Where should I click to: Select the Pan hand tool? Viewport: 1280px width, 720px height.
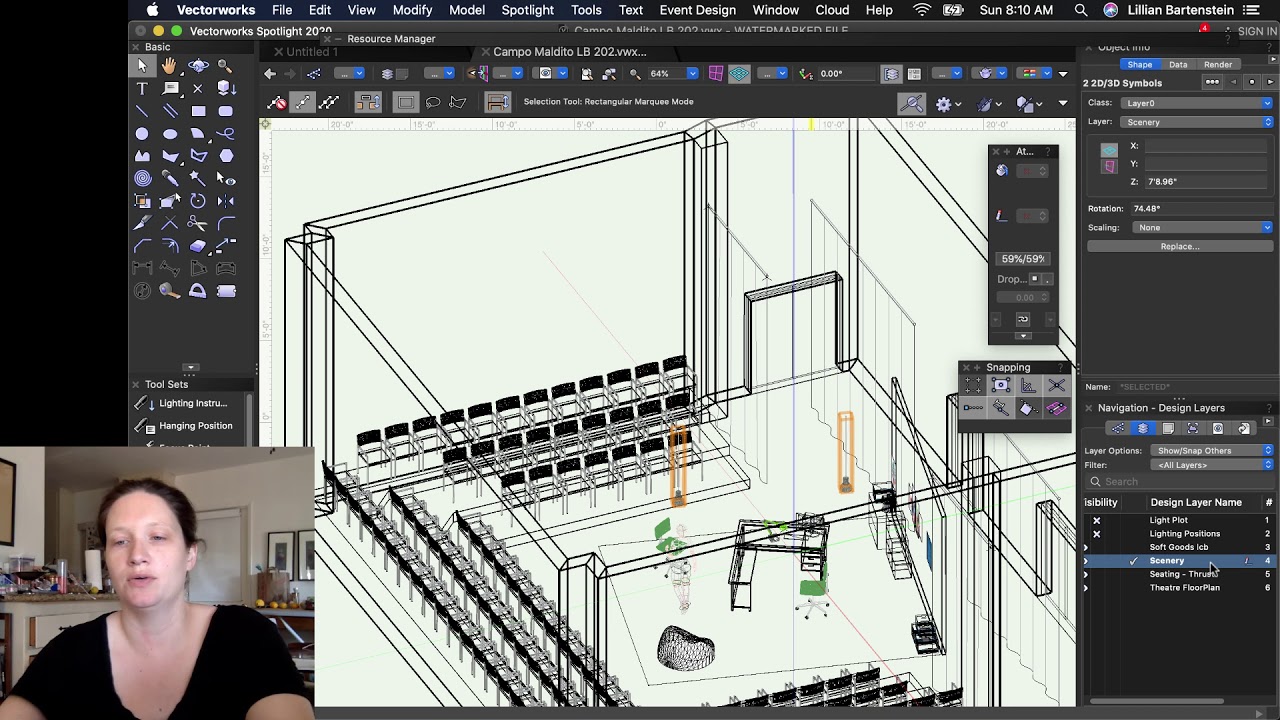170,66
